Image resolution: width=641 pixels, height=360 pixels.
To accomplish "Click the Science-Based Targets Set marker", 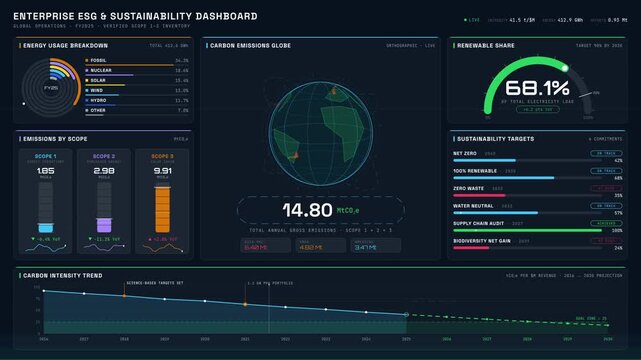I will pos(124,295).
